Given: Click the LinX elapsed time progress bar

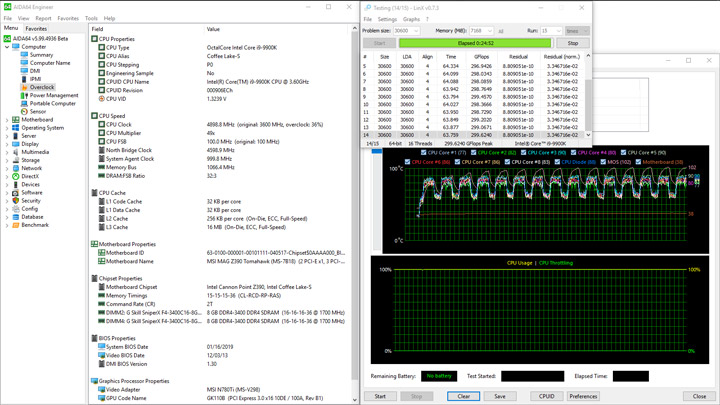Looking at the screenshot, I should (475, 43).
